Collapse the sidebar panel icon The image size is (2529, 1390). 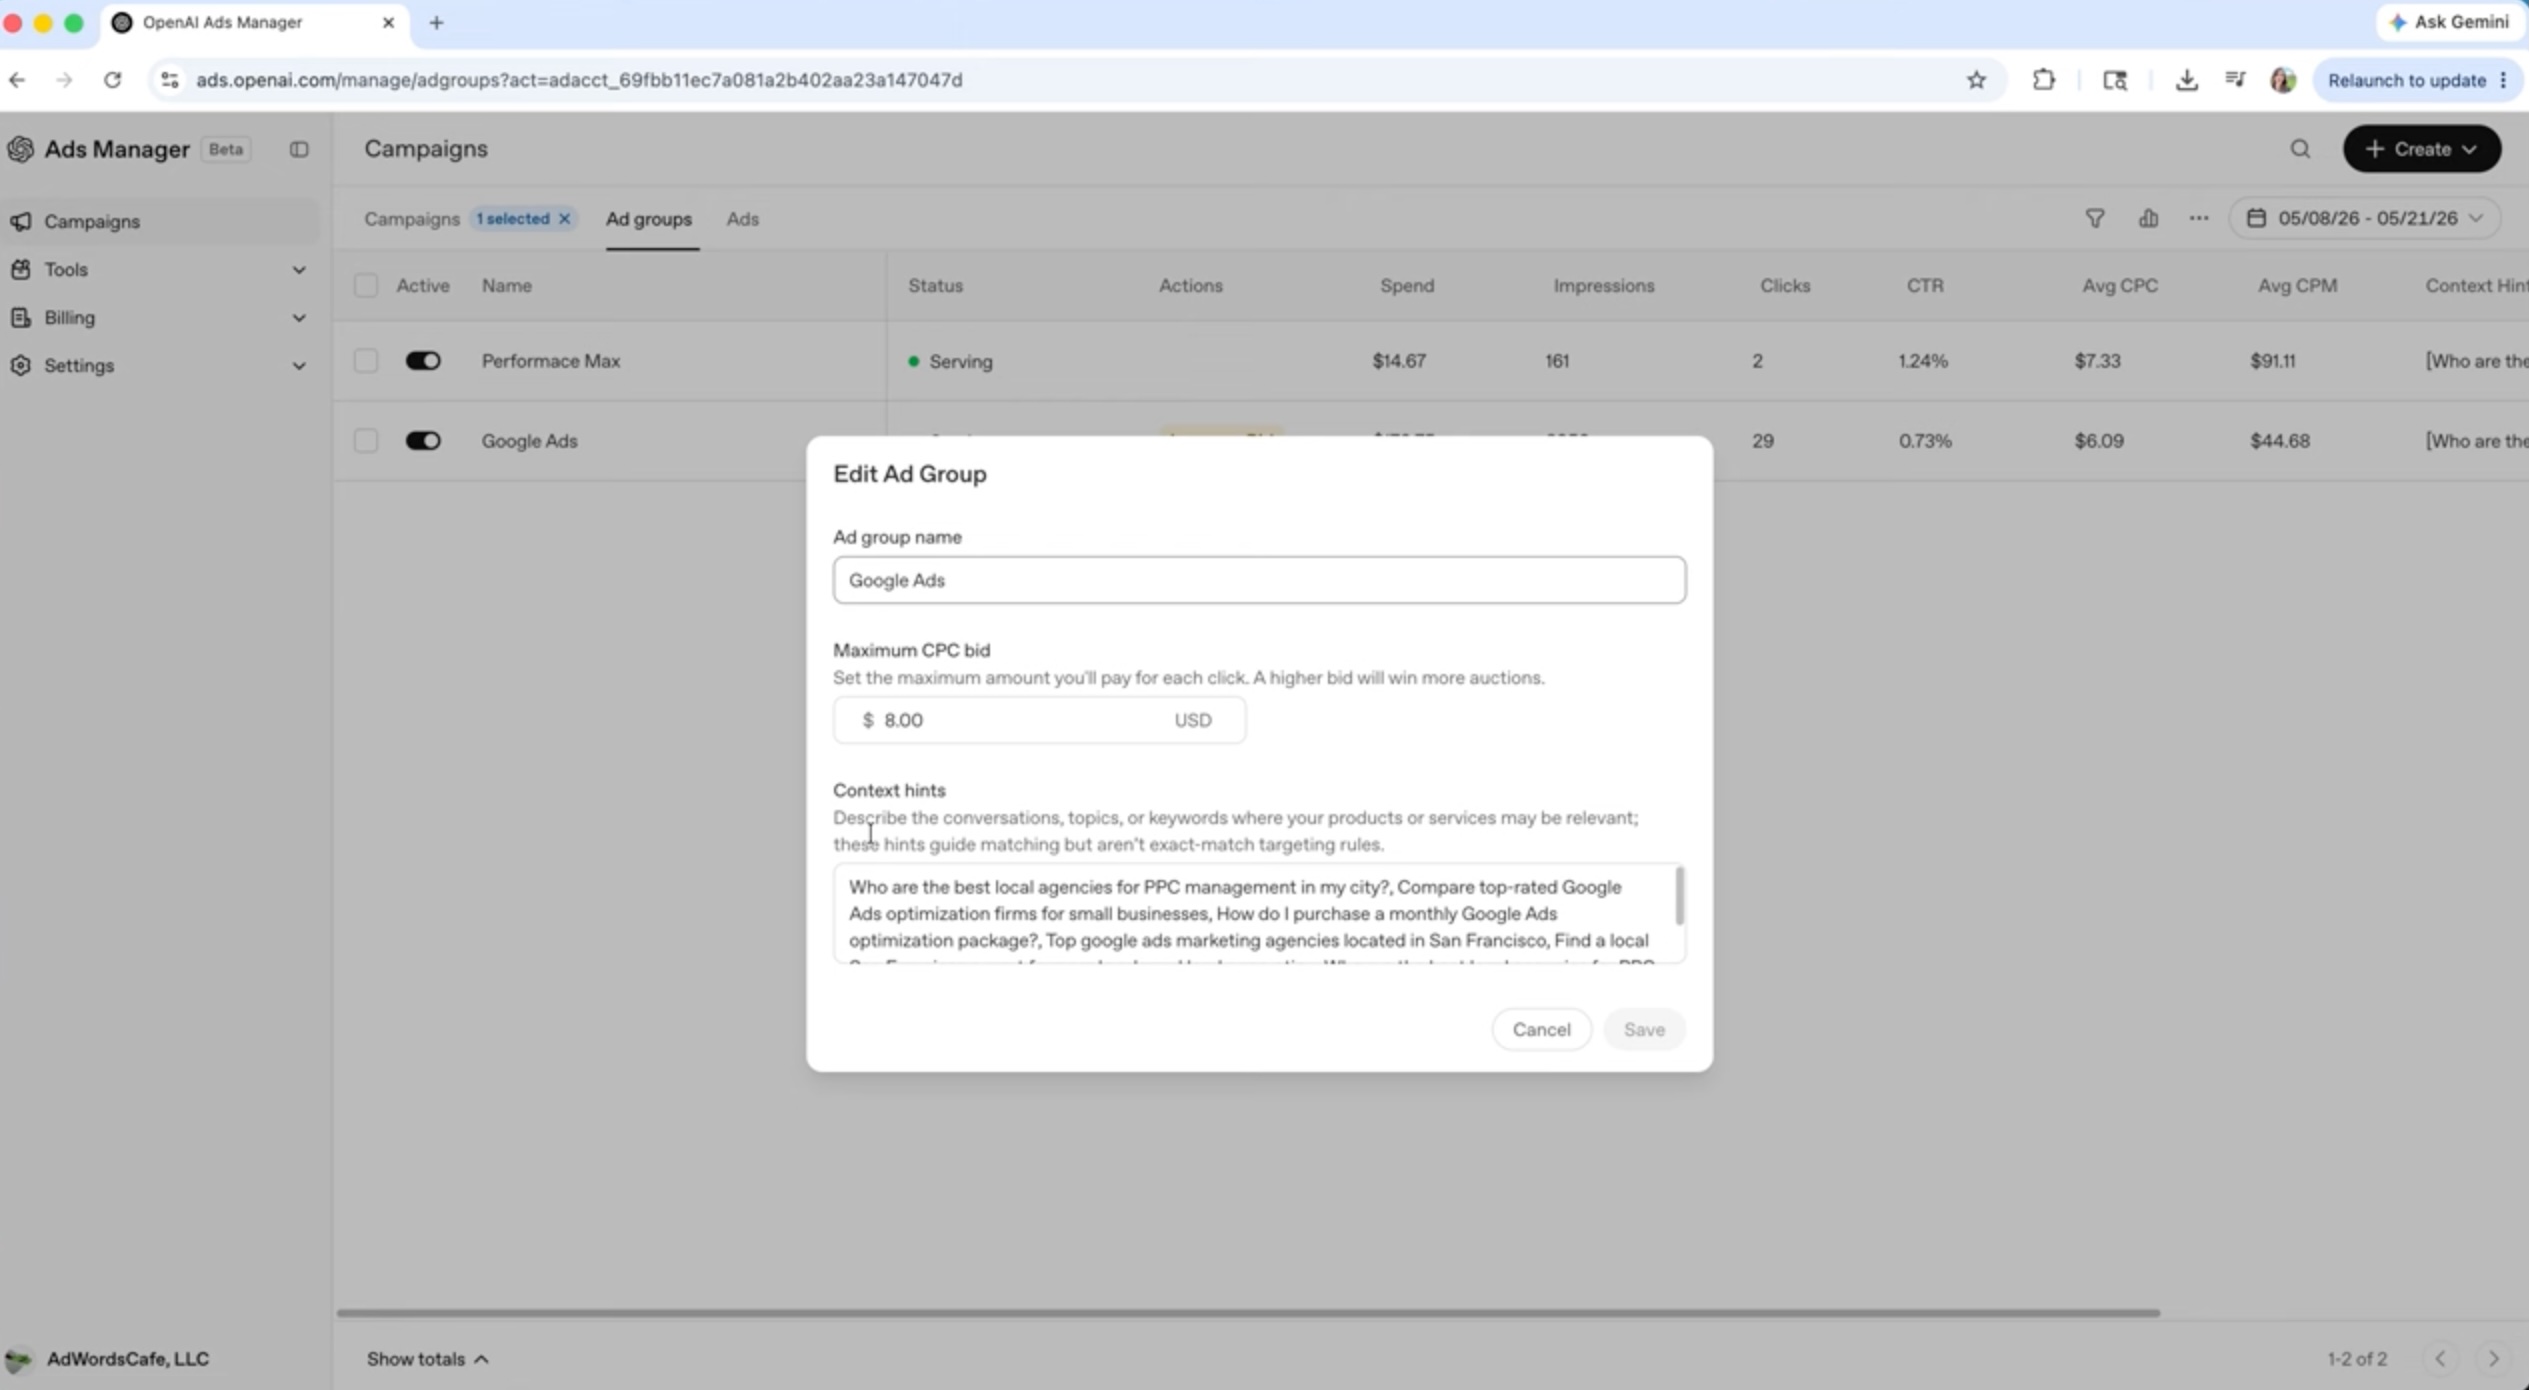click(299, 149)
